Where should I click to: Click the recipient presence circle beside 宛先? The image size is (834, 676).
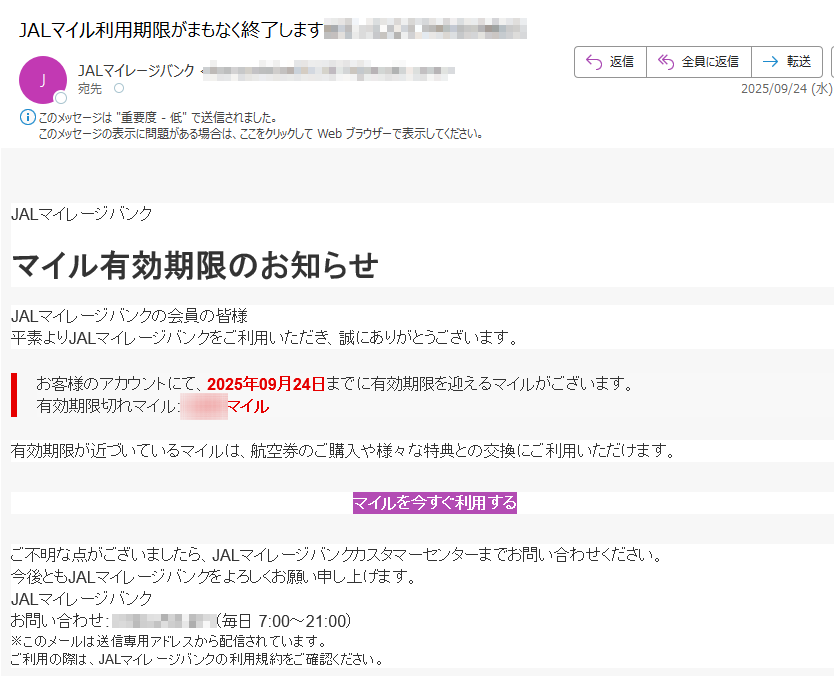(x=119, y=89)
